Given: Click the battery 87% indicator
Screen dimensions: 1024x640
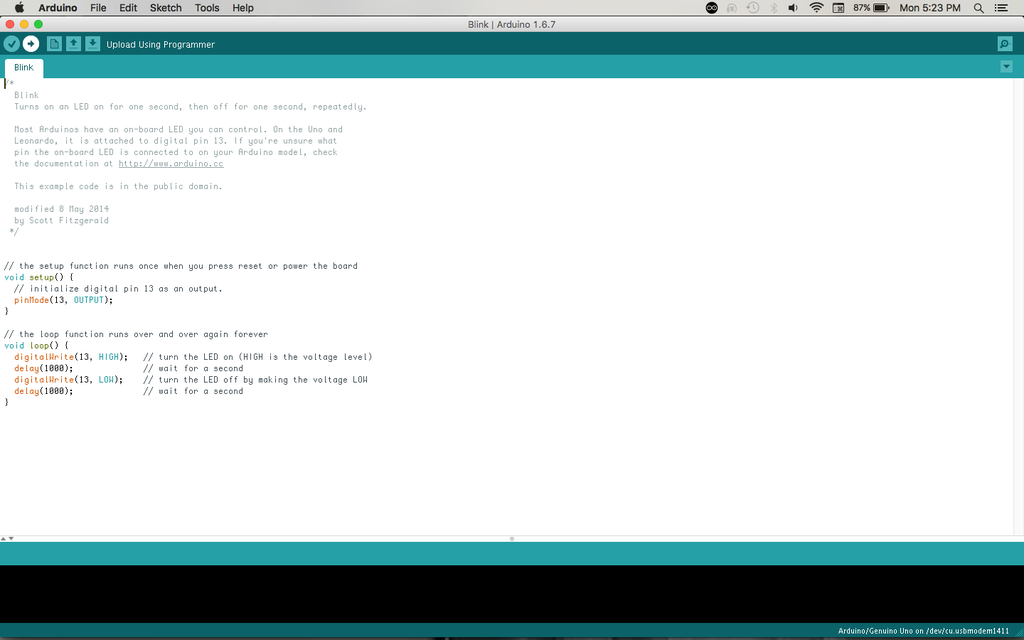Looking at the screenshot, I should point(871,8).
